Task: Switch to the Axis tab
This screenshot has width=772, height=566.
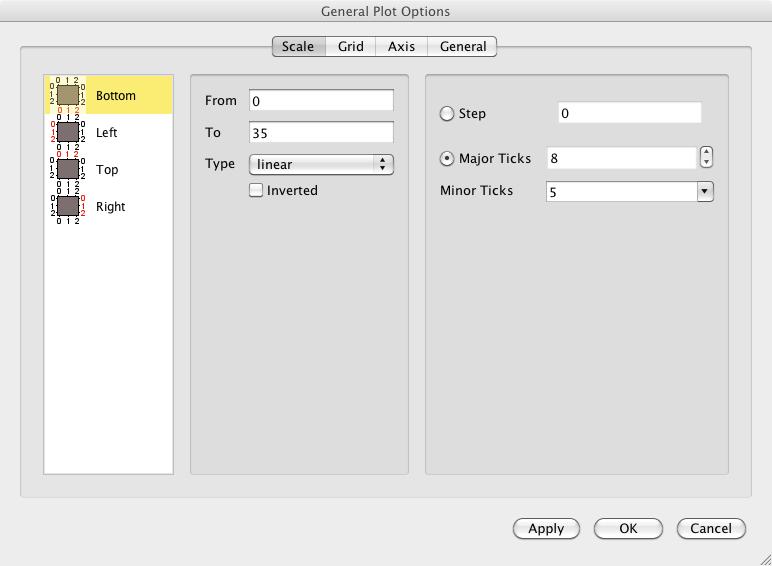Action: (x=402, y=46)
